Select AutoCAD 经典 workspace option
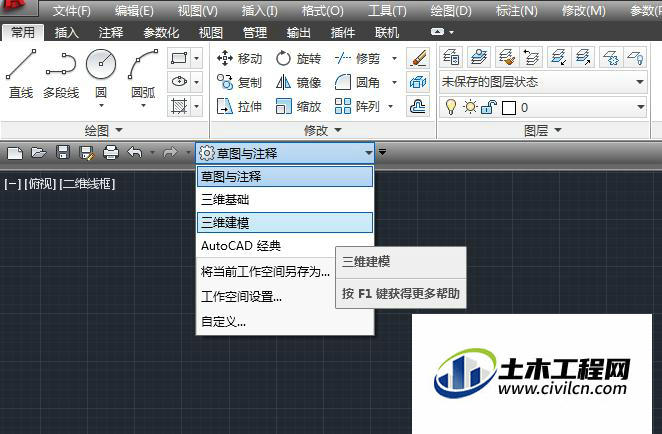 [x=285, y=246]
